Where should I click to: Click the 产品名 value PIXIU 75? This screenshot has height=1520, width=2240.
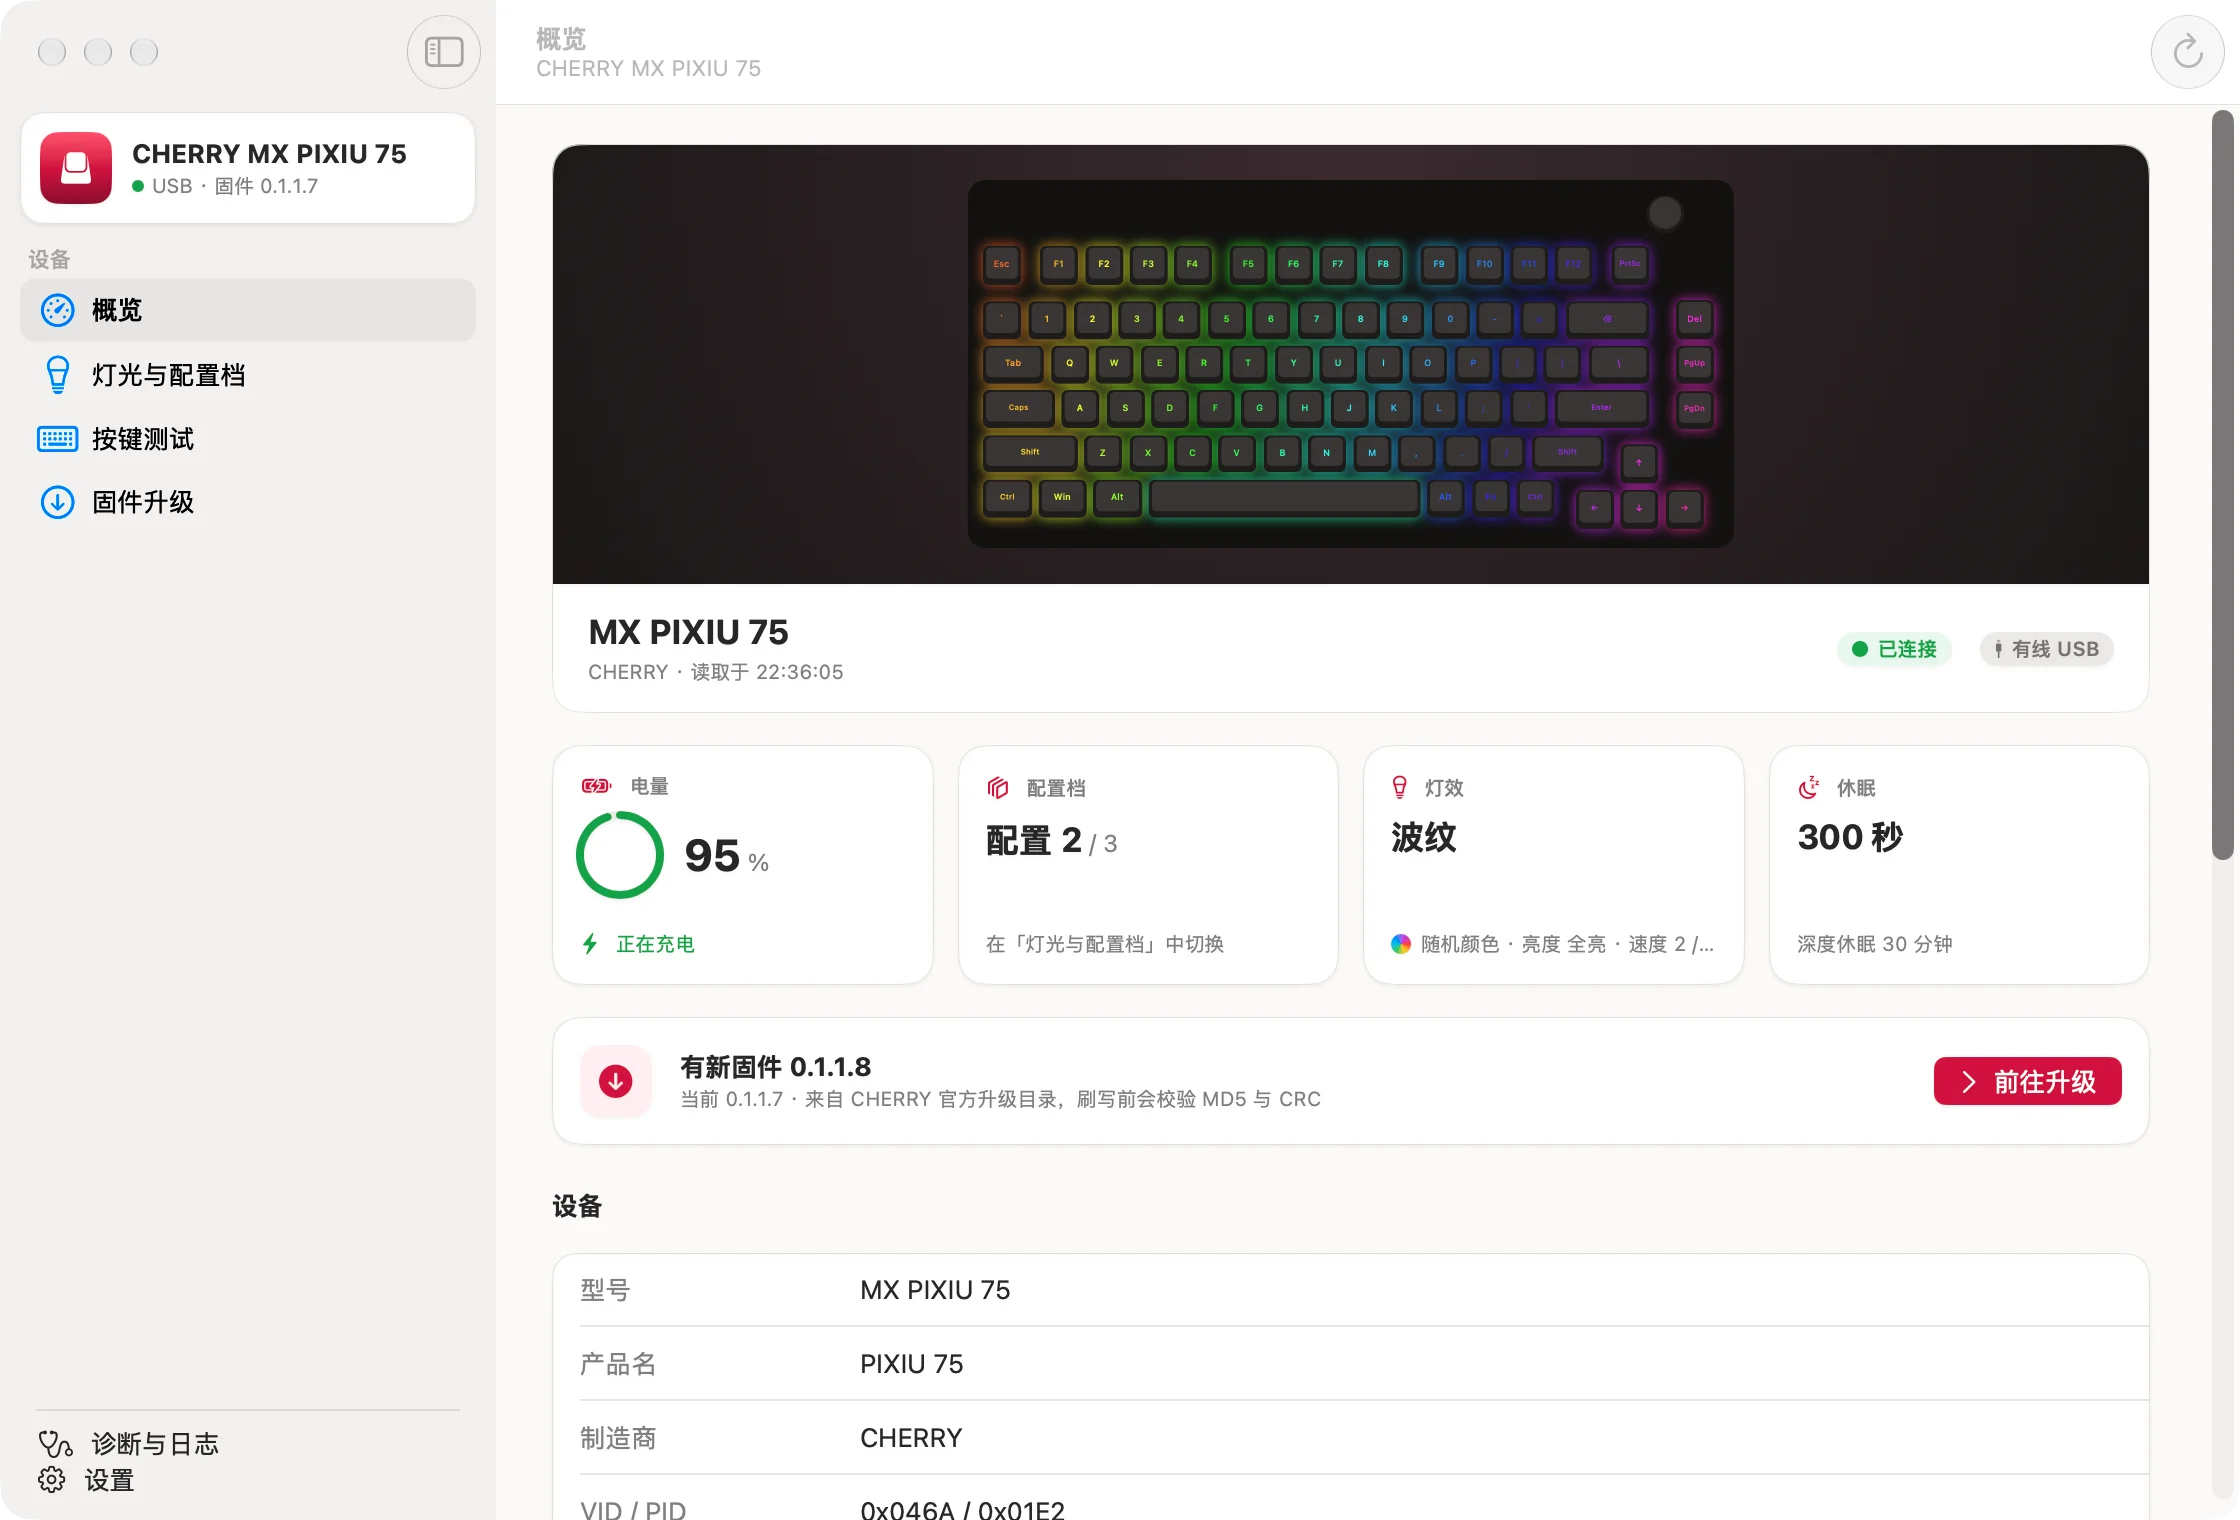tap(911, 1364)
